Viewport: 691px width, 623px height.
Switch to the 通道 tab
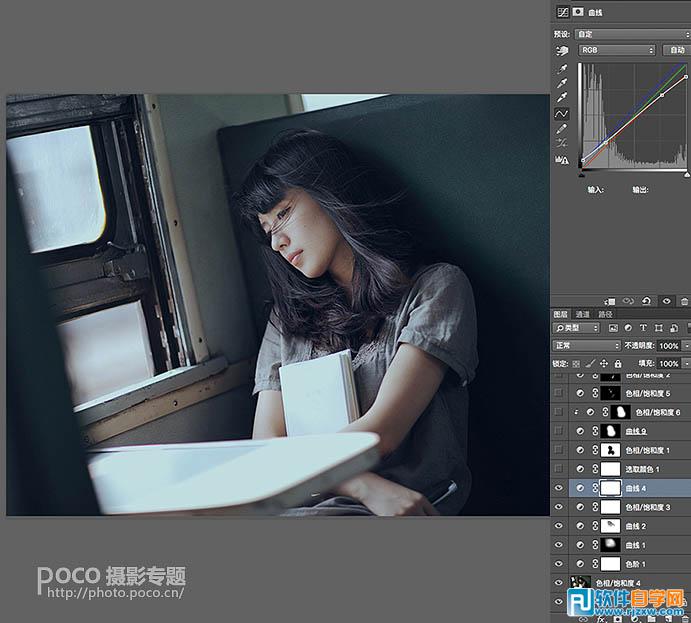pyautogui.click(x=582, y=314)
